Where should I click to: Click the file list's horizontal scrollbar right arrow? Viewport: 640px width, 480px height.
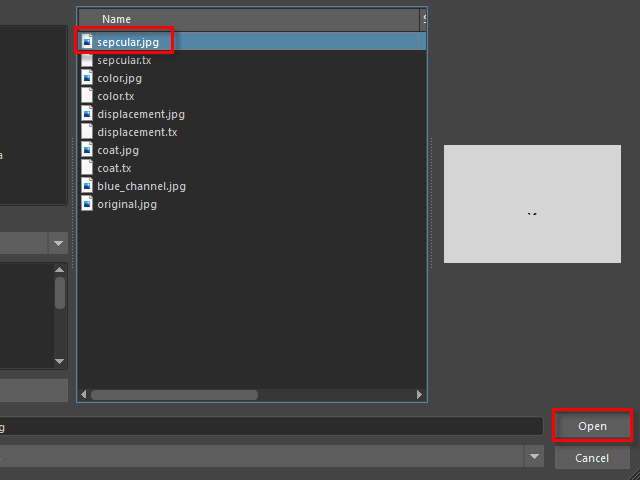tap(421, 394)
